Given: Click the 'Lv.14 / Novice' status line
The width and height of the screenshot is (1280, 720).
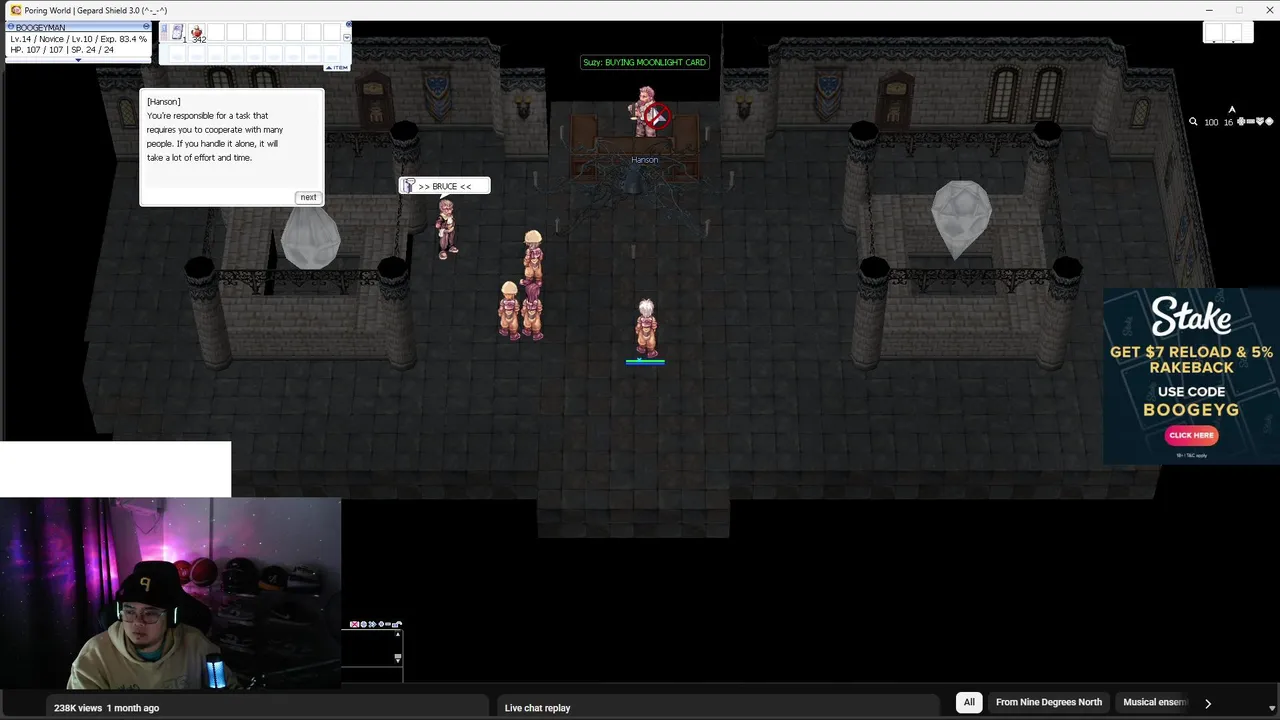Looking at the screenshot, I should tap(78, 39).
